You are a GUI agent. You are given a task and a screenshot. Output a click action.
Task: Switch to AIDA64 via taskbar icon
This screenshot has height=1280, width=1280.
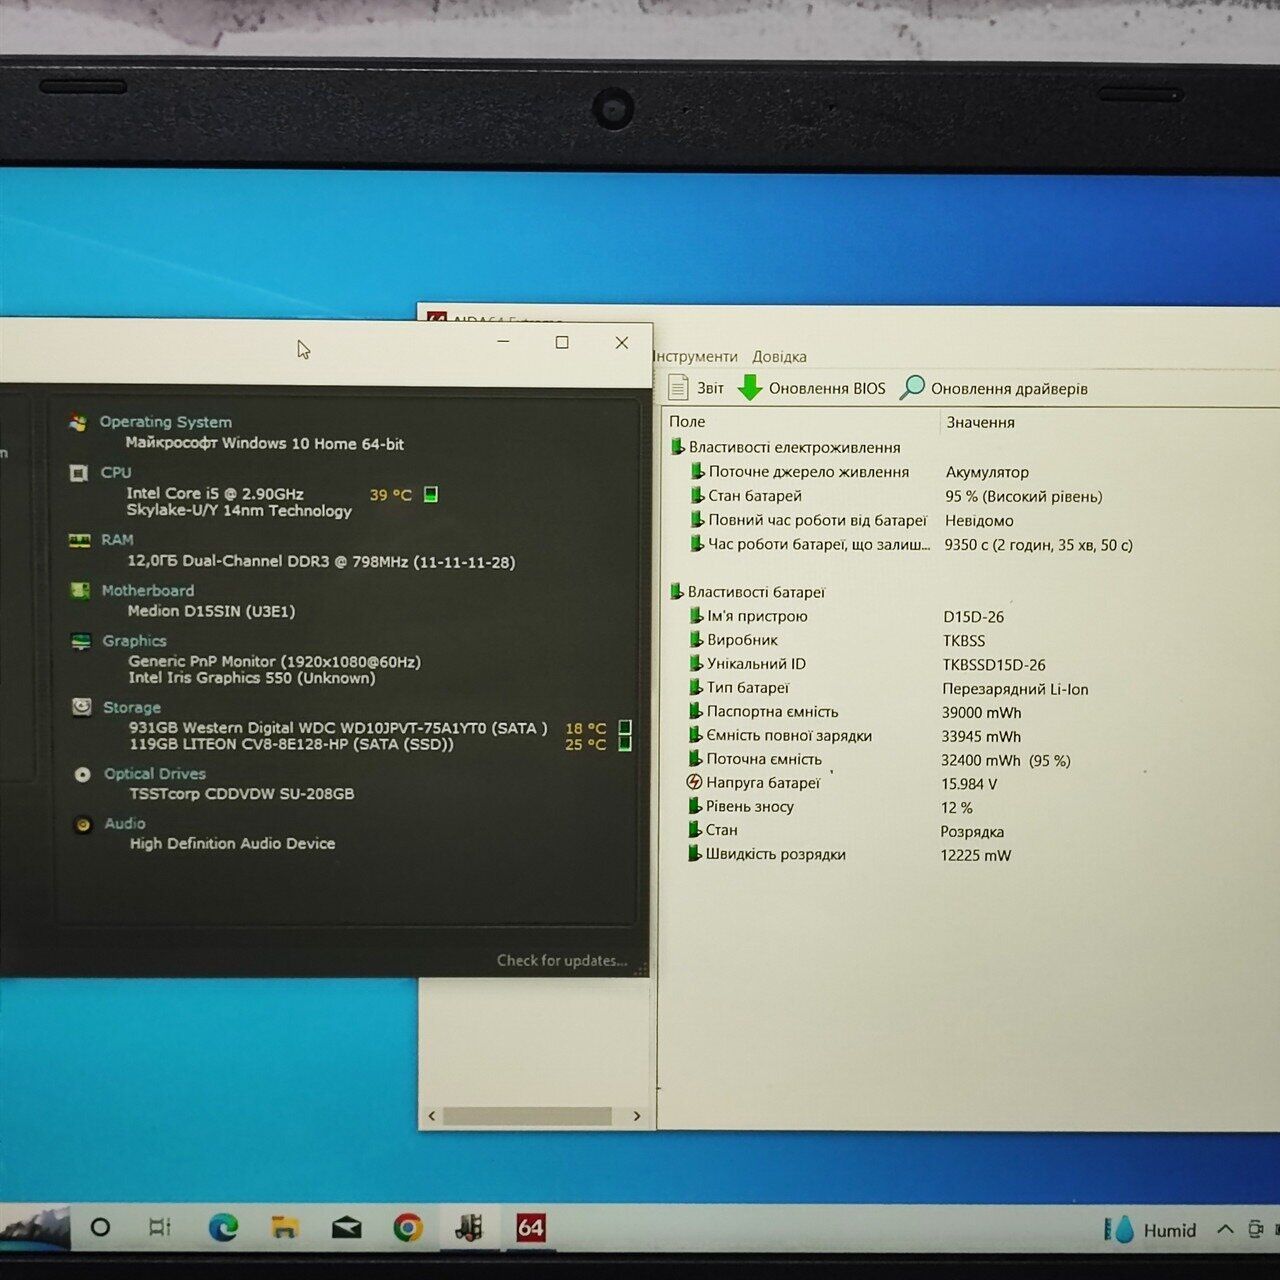point(530,1227)
